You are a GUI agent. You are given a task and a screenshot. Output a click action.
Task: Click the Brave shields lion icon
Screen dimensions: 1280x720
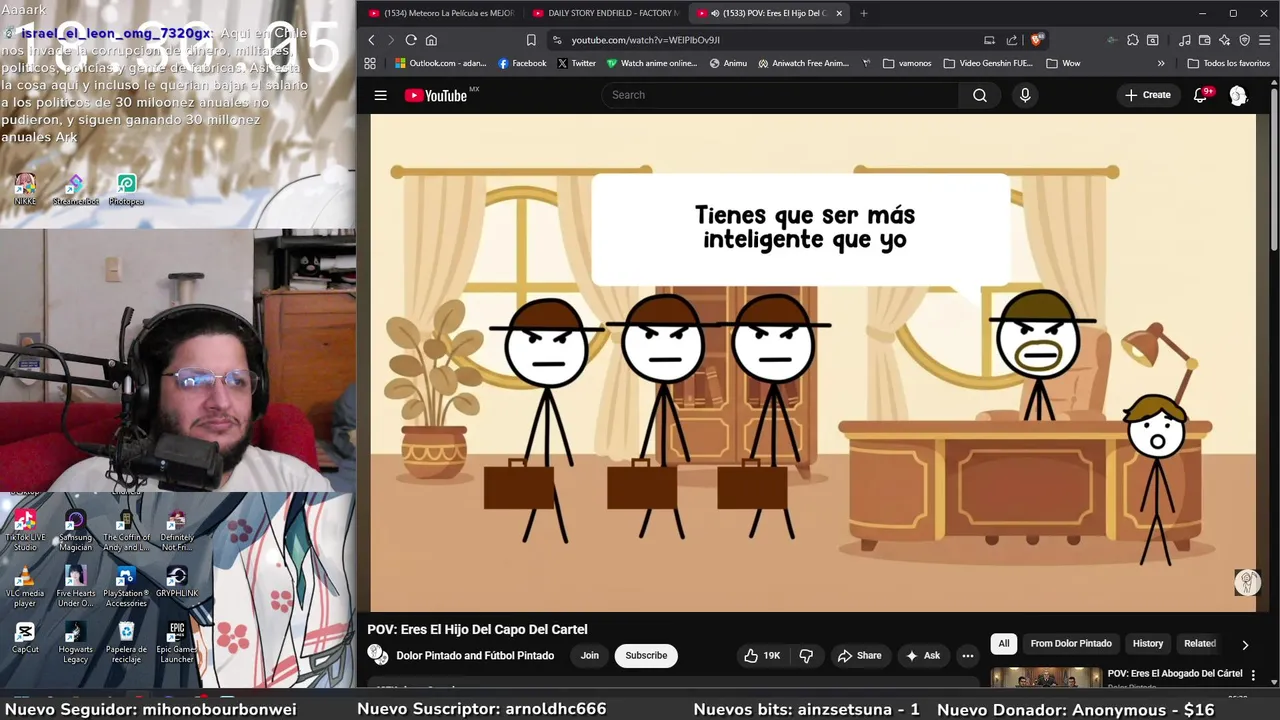(1037, 40)
